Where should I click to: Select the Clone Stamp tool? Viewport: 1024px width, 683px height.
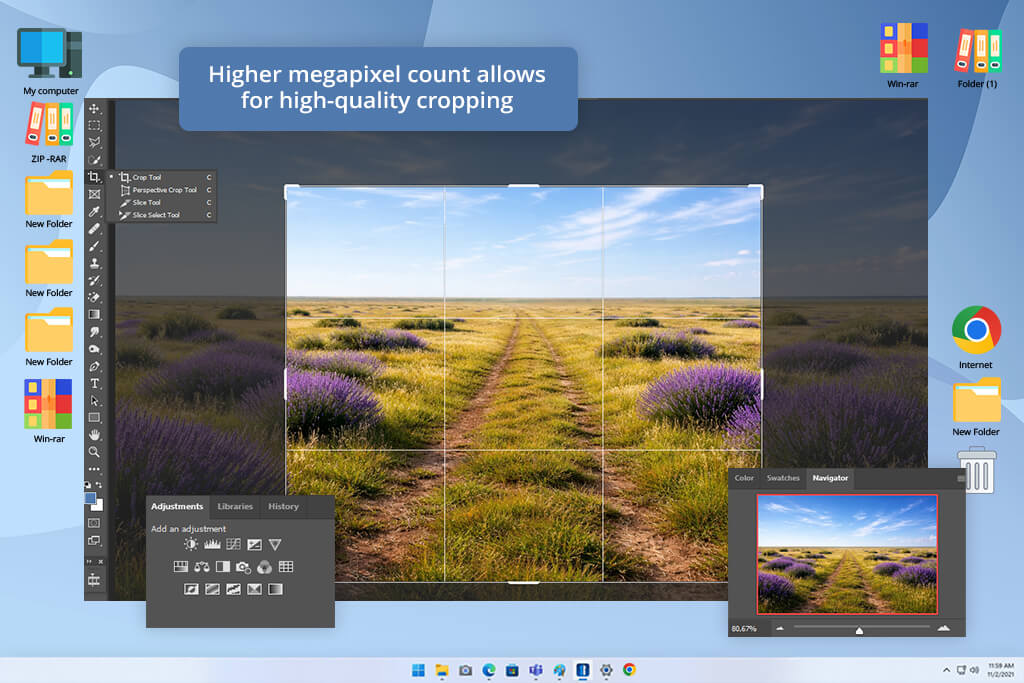pos(94,263)
